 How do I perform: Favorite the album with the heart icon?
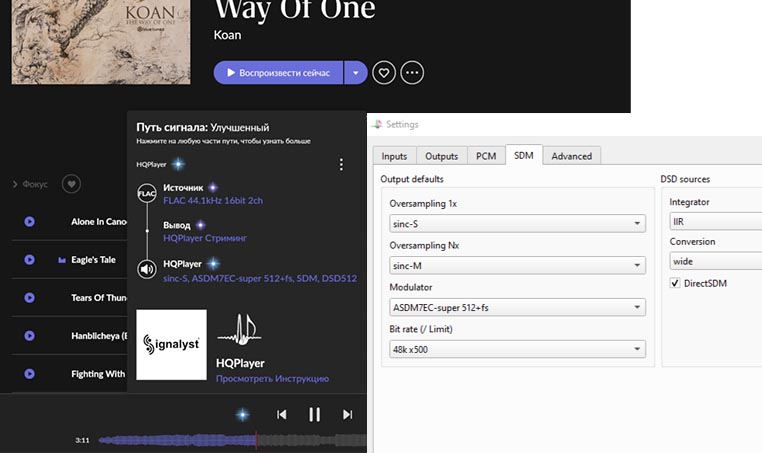(x=384, y=73)
